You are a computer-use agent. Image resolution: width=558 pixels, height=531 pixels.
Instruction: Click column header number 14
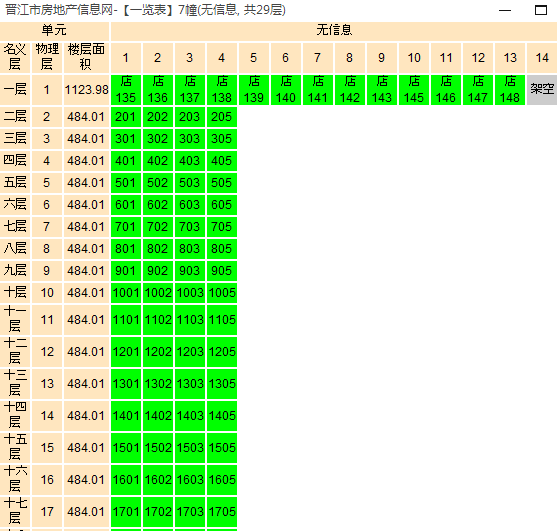click(x=542, y=58)
